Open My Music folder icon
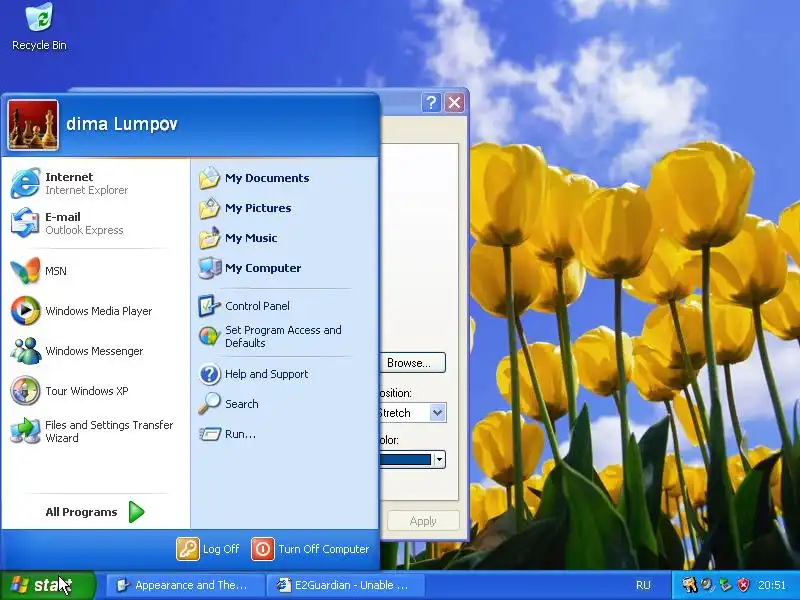Viewport: 800px width, 600px height. (209, 238)
